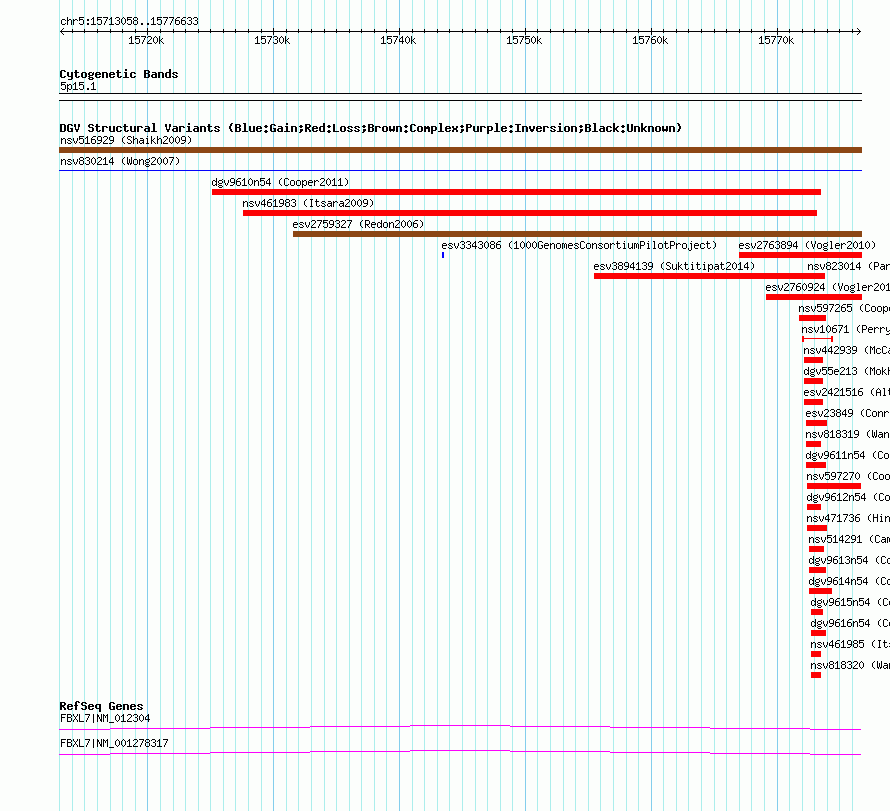Open variant nsv823014 label
Image resolution: width=890 pixels, height=811 pixels.
click(848, 266)
